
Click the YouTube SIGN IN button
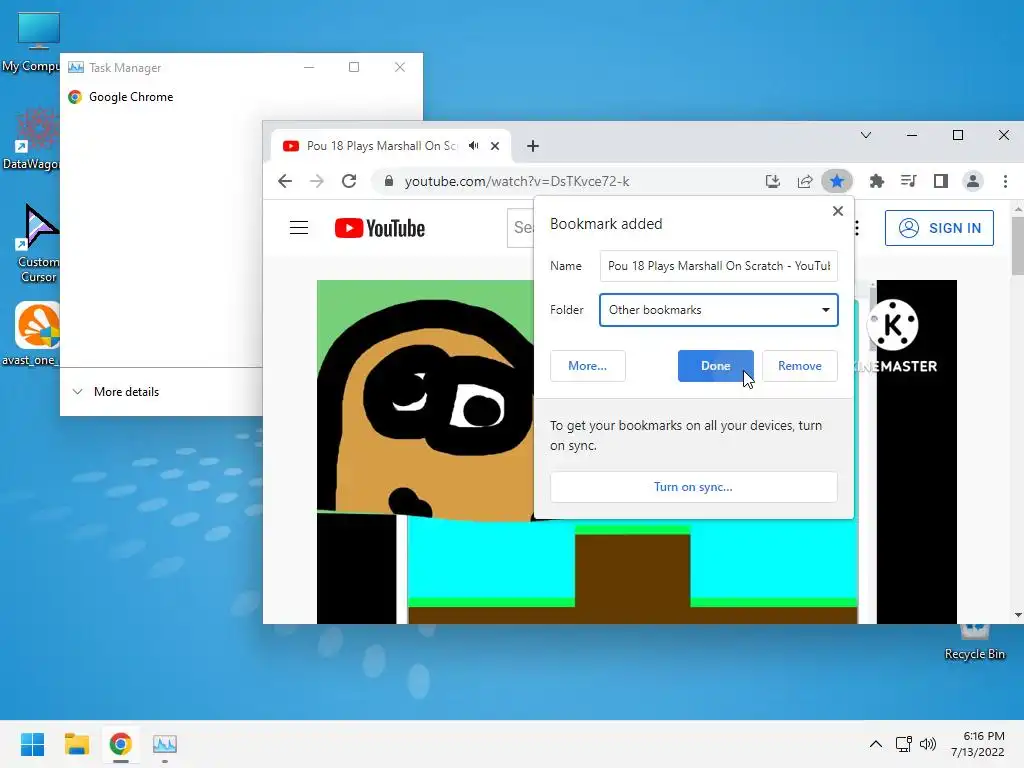pos(939,228)
